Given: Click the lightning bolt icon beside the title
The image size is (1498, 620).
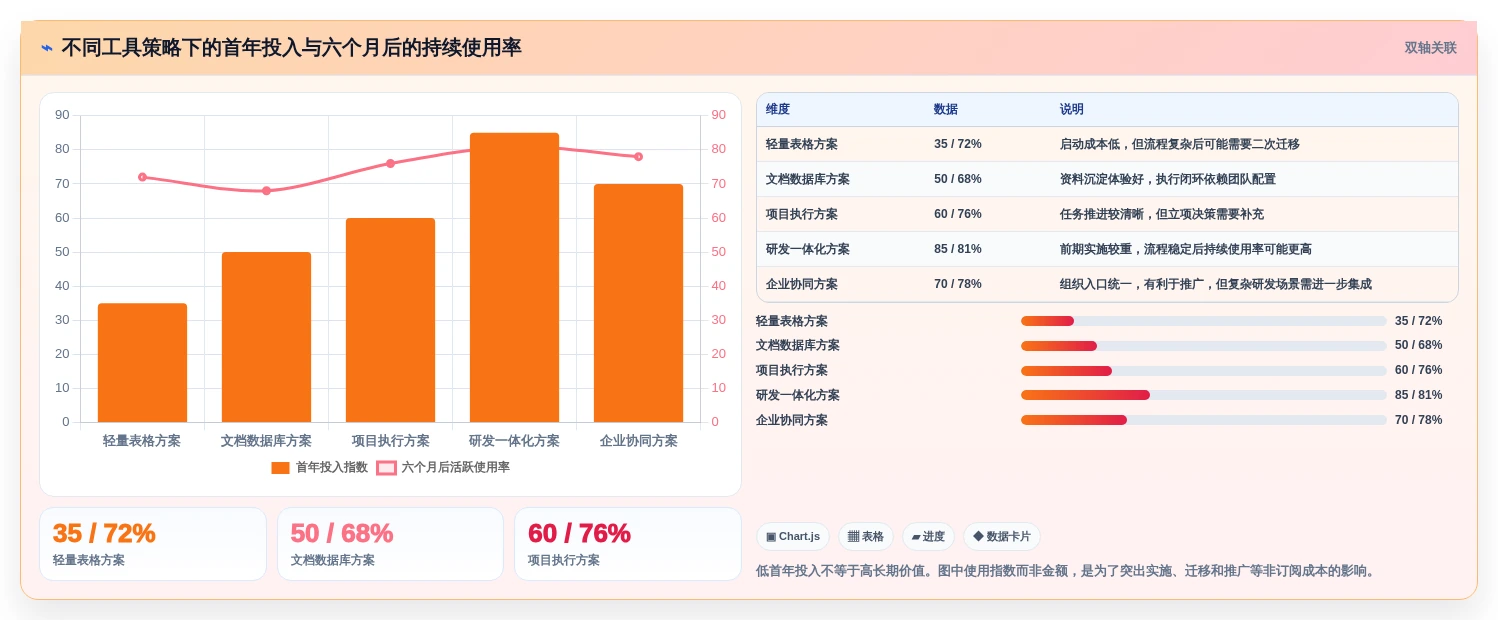Looking at the screenshot, I should point(47,48).
